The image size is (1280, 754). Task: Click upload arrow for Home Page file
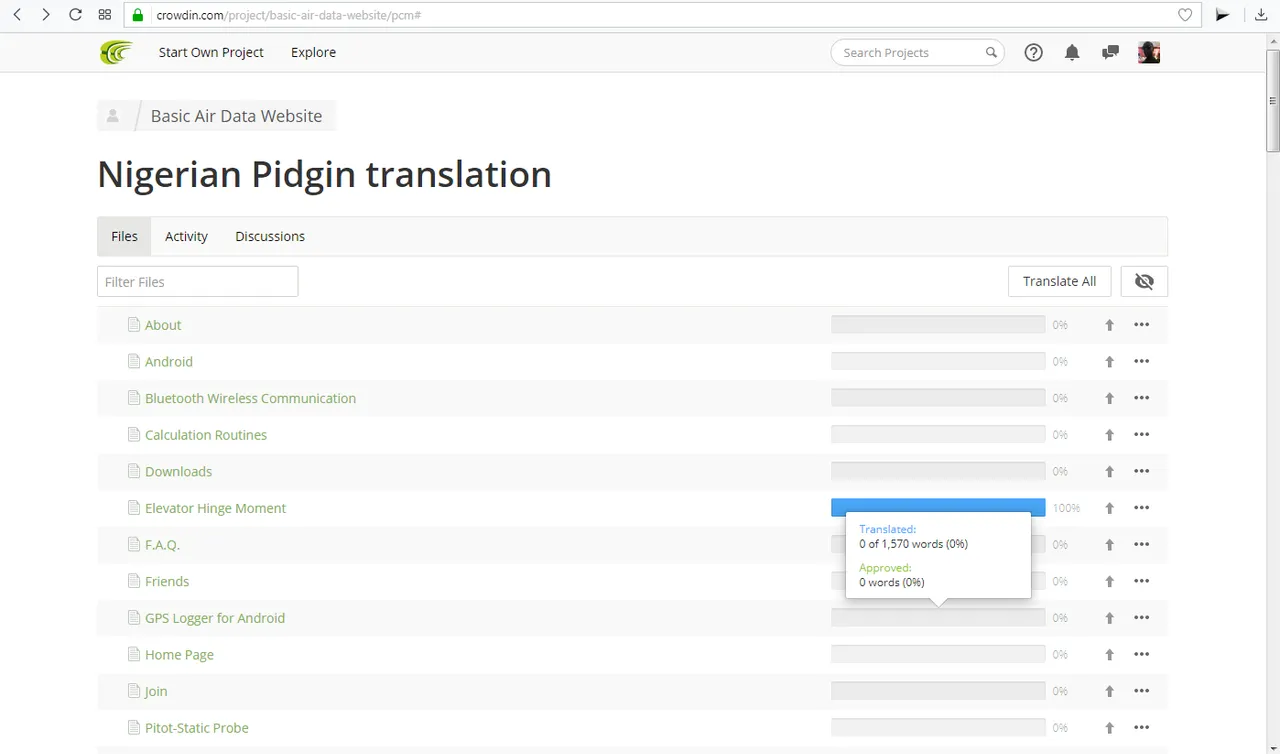point(1109,655)
